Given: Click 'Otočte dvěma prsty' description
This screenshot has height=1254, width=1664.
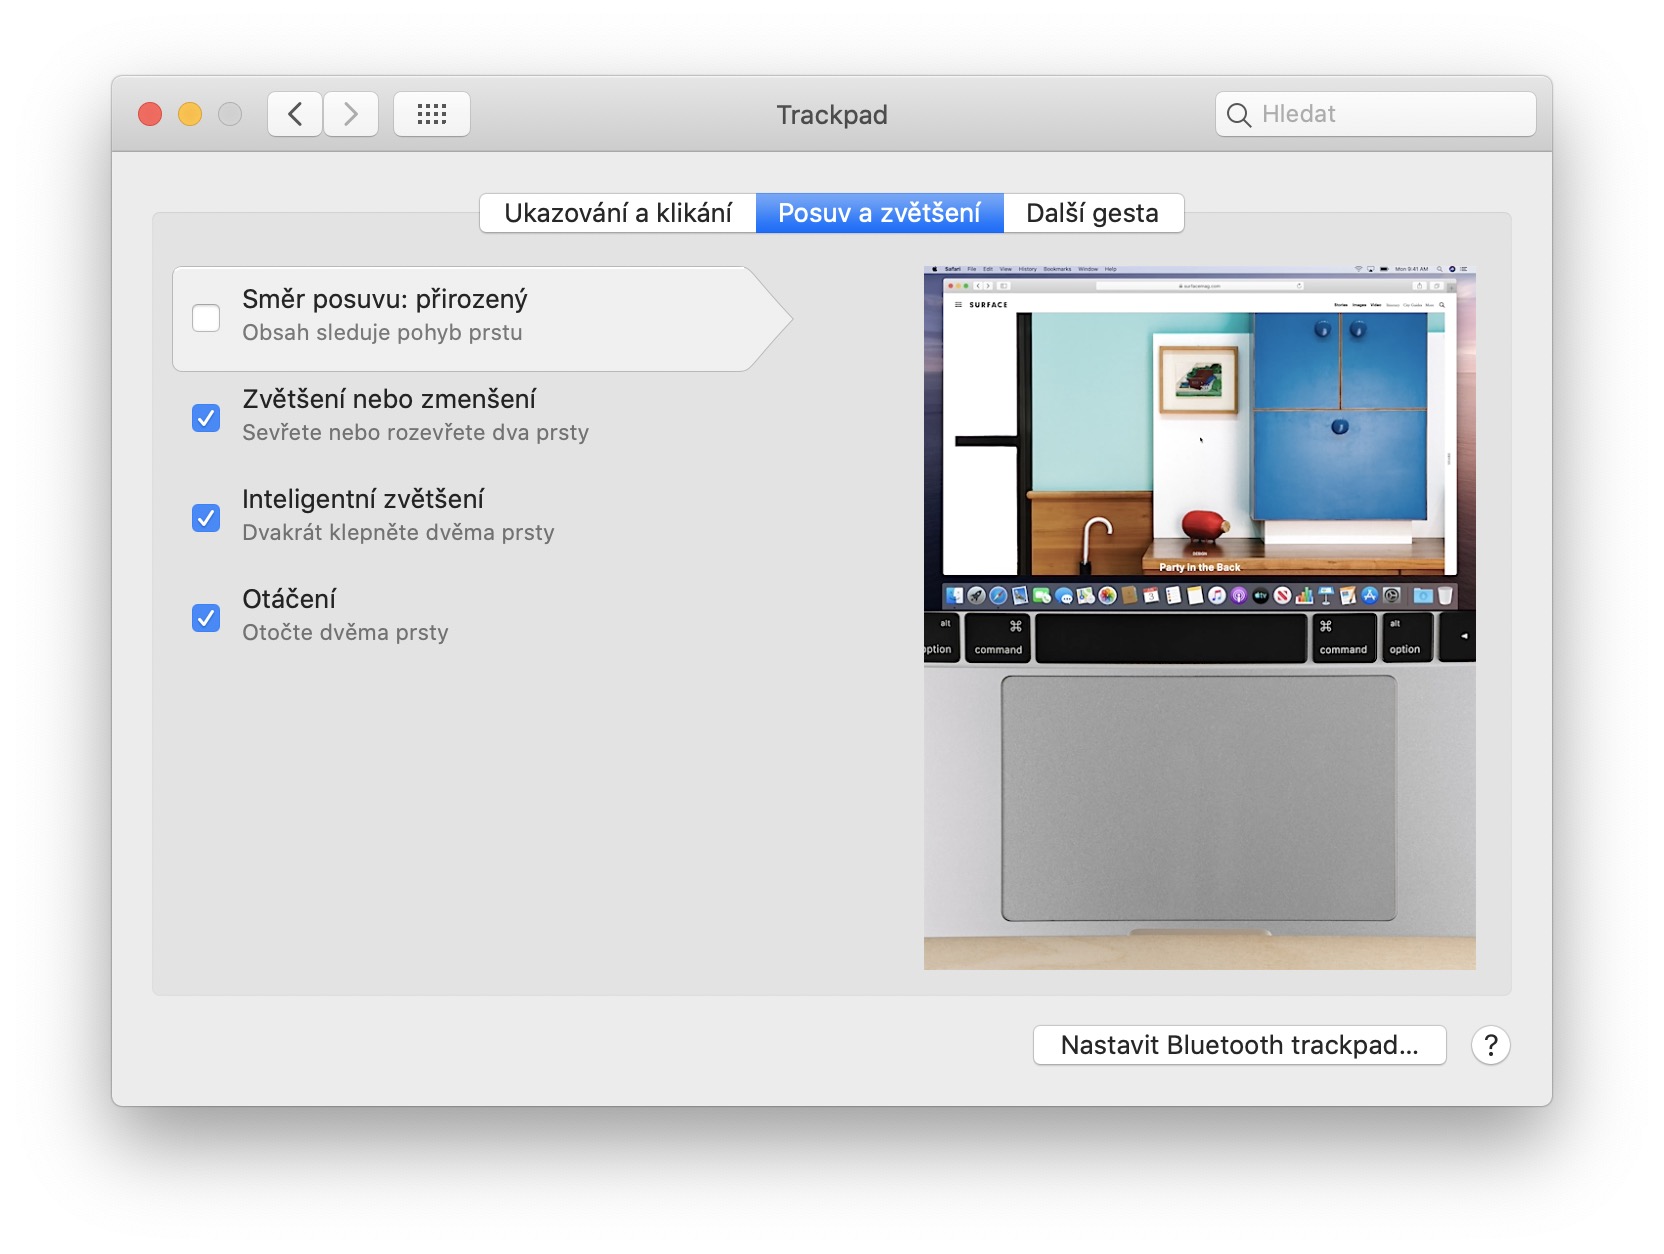Looking at the screenshot, I should pyautogui.click(x=345, y=633).
